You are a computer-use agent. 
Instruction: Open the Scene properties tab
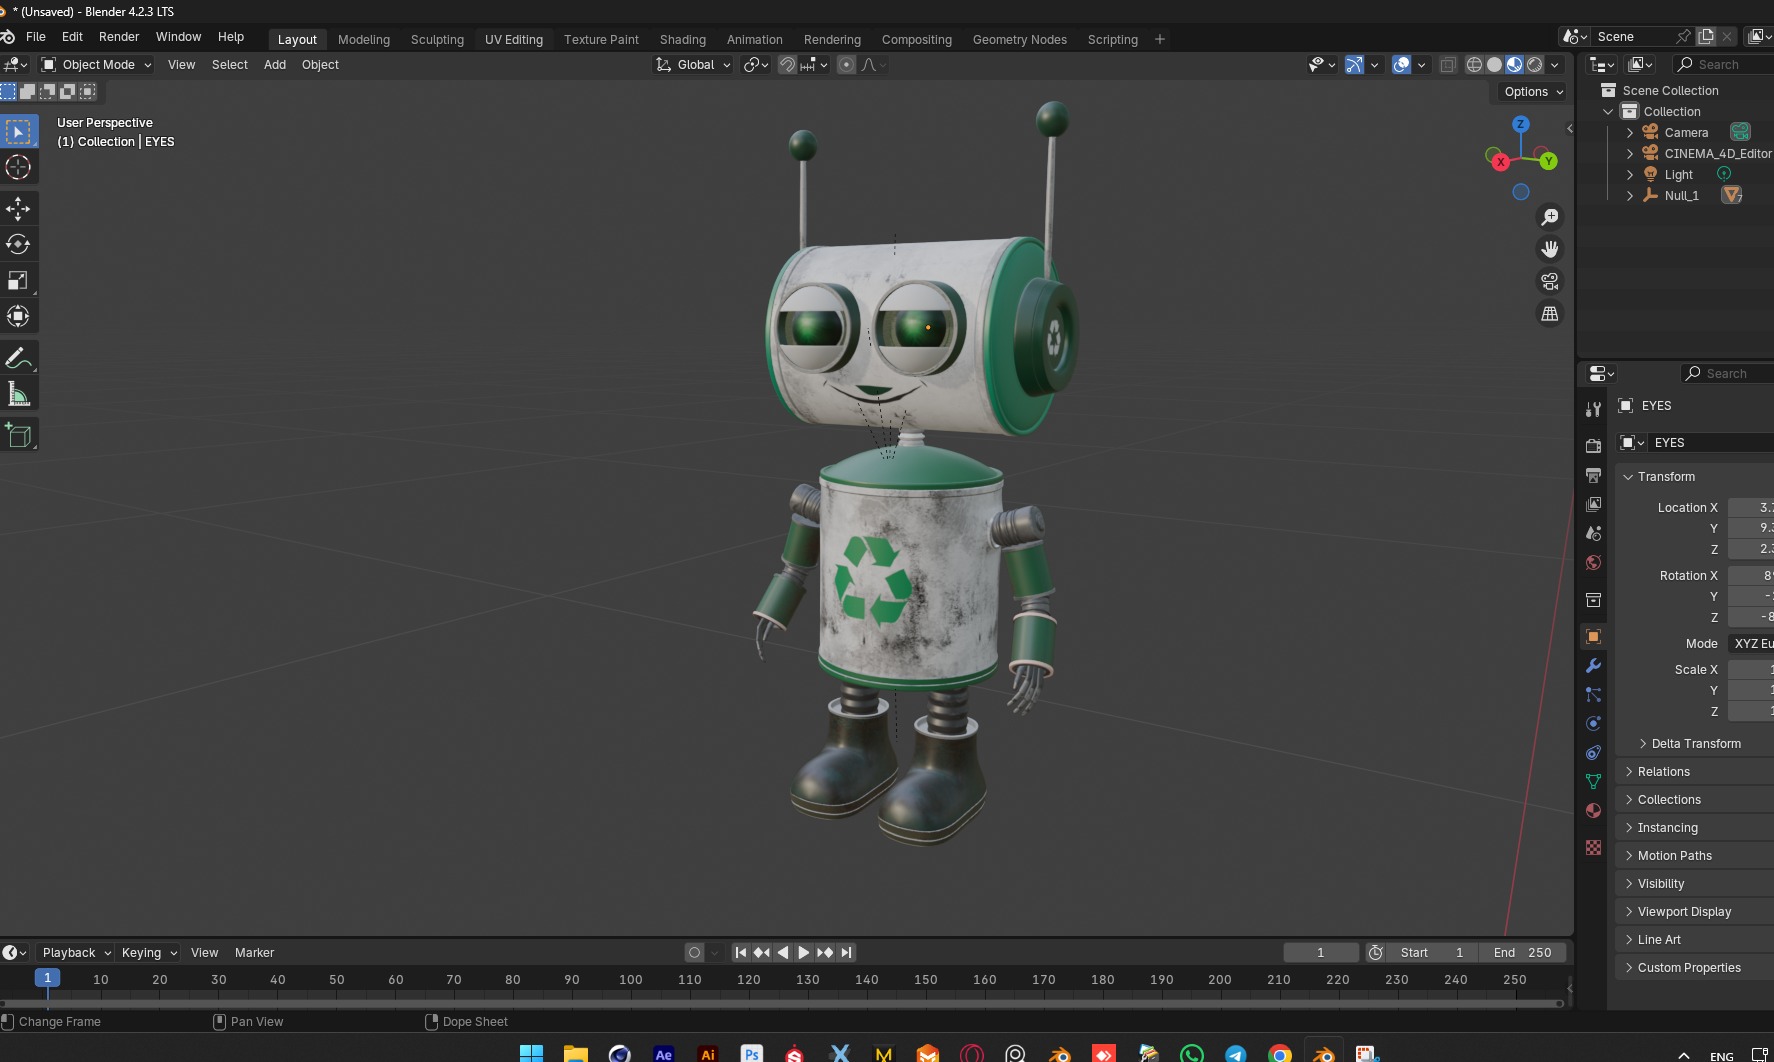[x=1594, y=533]
